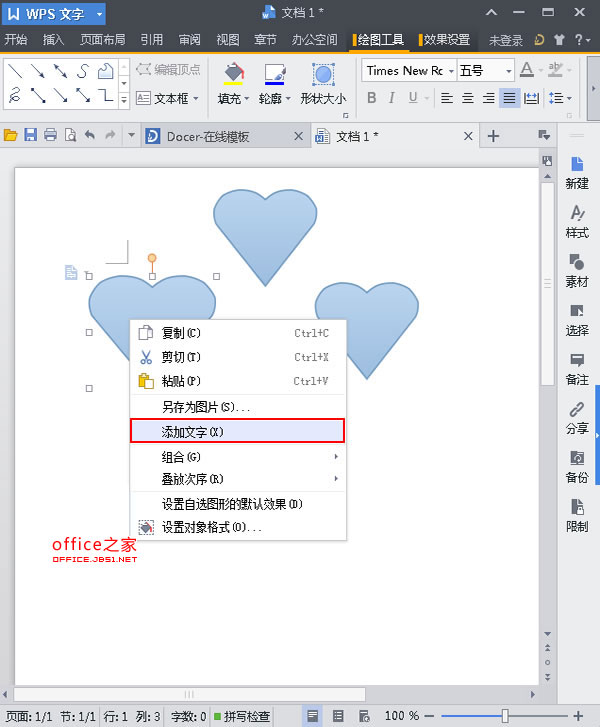
Task: Add a new document tab with plus
Action: coord(493,136)
